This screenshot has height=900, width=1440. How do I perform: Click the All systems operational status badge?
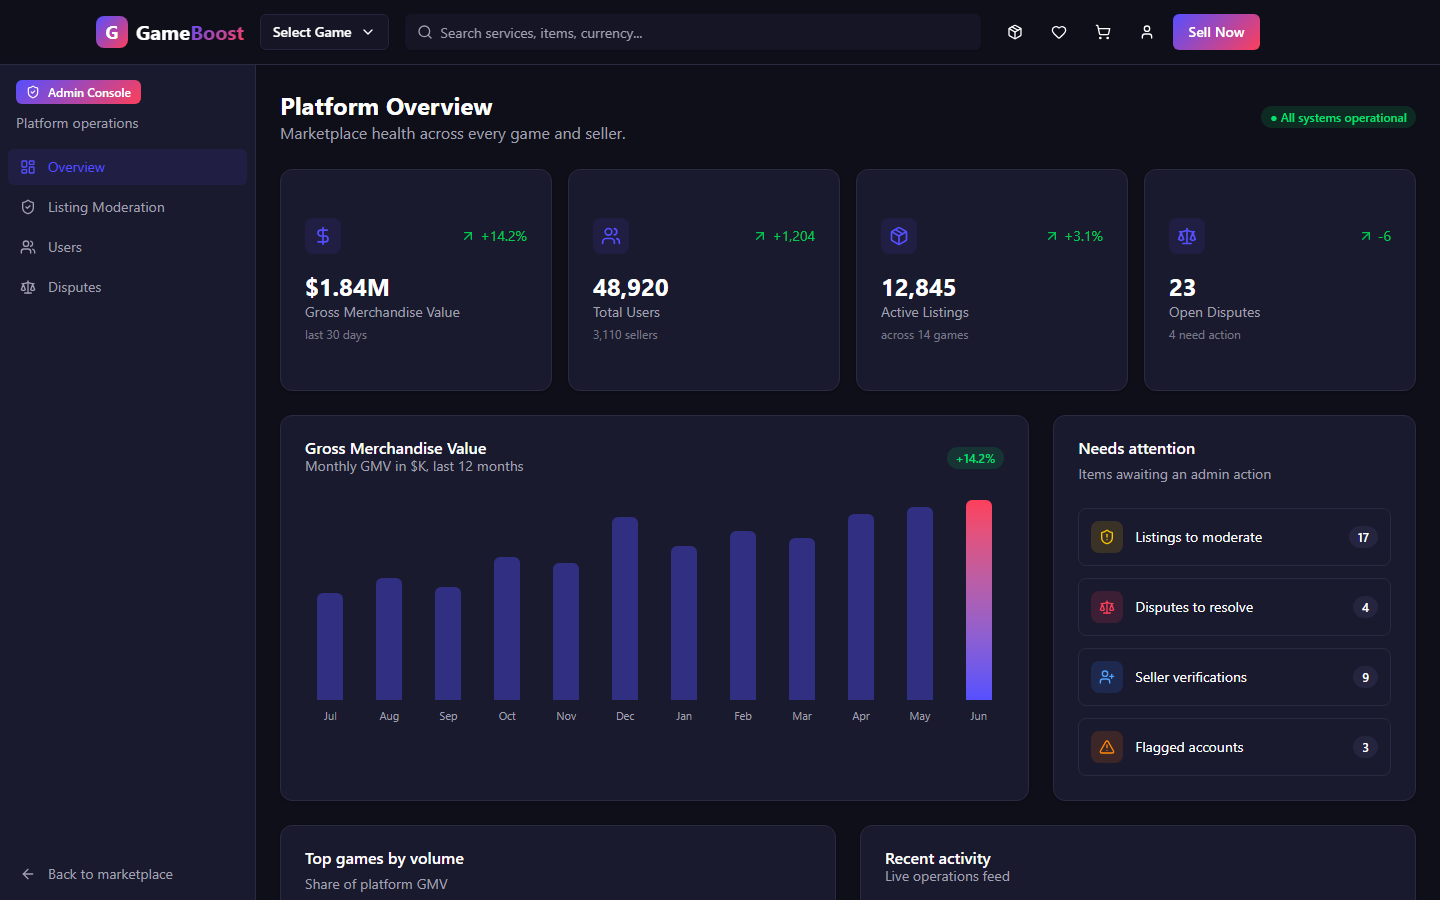pyautogui.click(x=1338, y=118)
